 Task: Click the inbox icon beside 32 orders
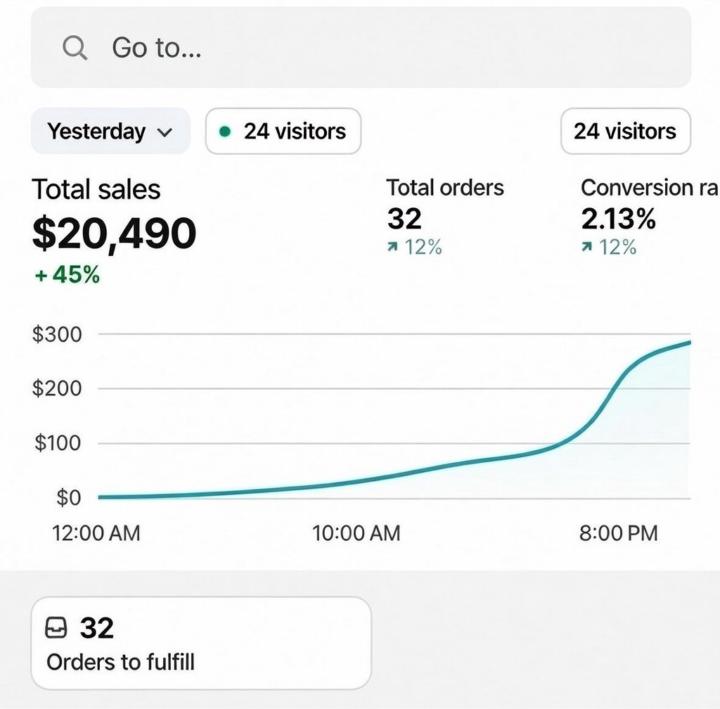tap(58, 628)
